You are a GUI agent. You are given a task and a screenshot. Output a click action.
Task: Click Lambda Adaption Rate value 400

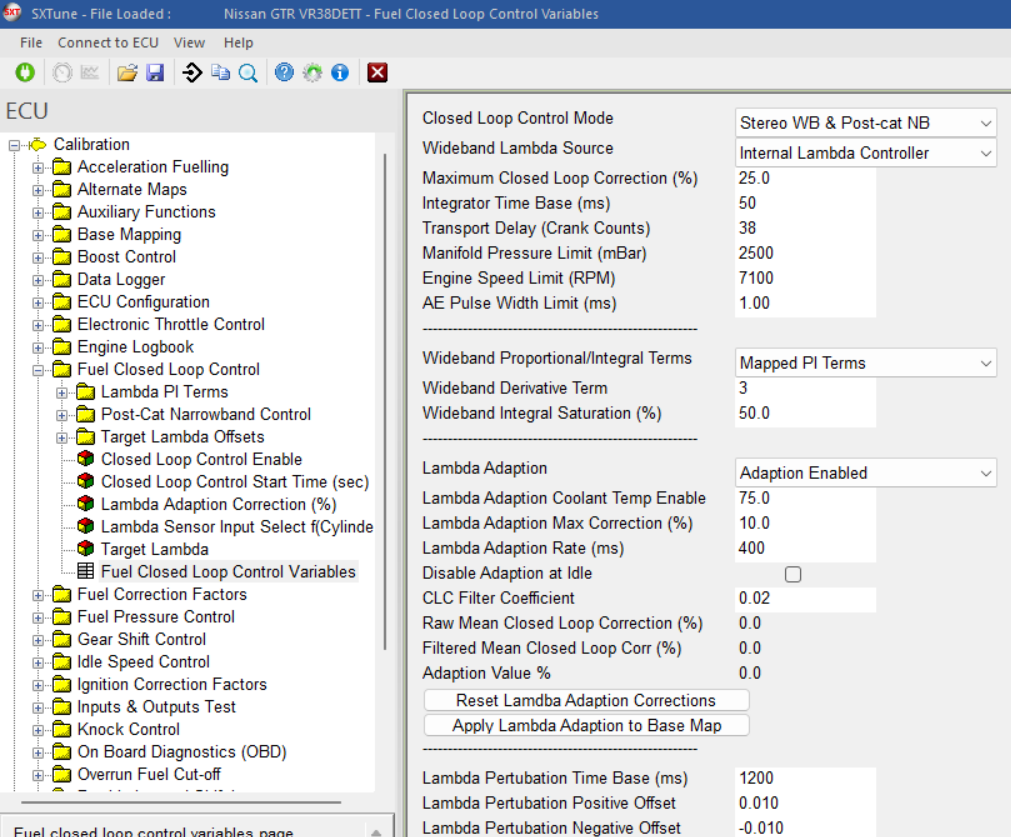pyautogui.click(x=805, y=548)
